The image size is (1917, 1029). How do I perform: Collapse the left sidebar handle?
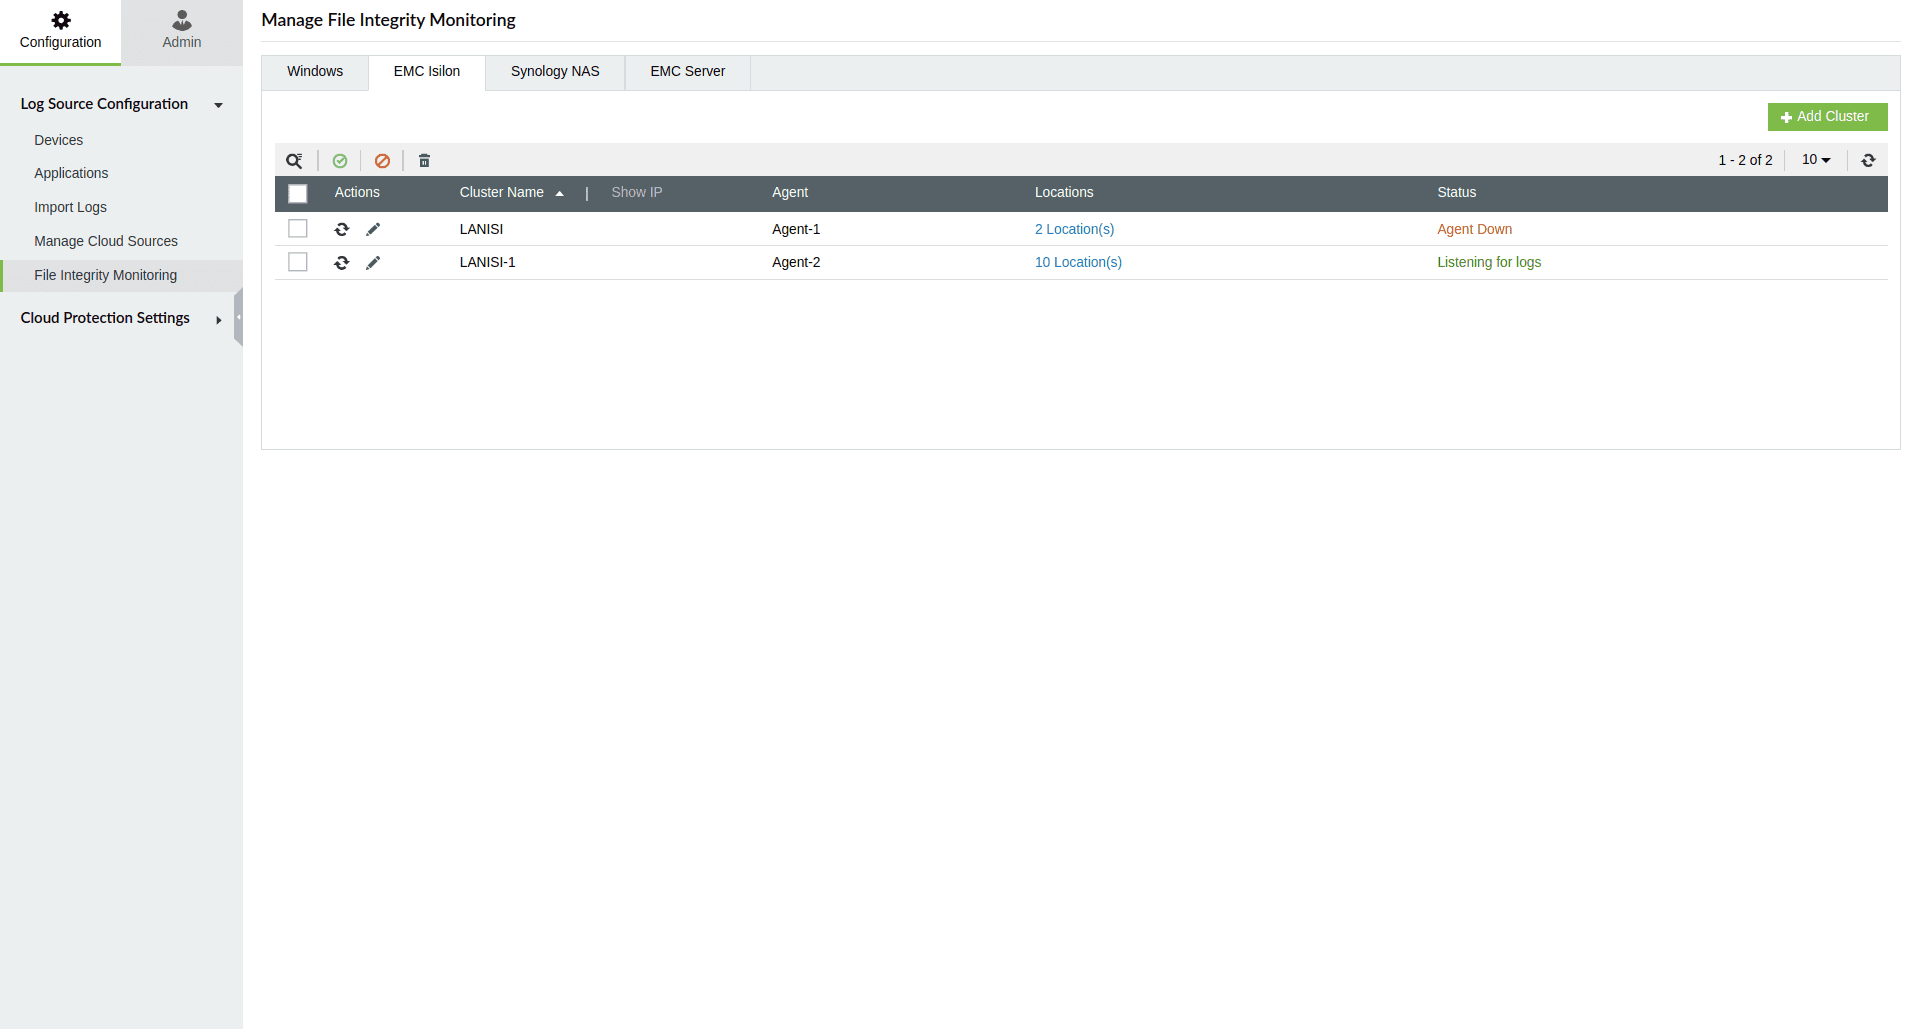[x=238, y=317]
